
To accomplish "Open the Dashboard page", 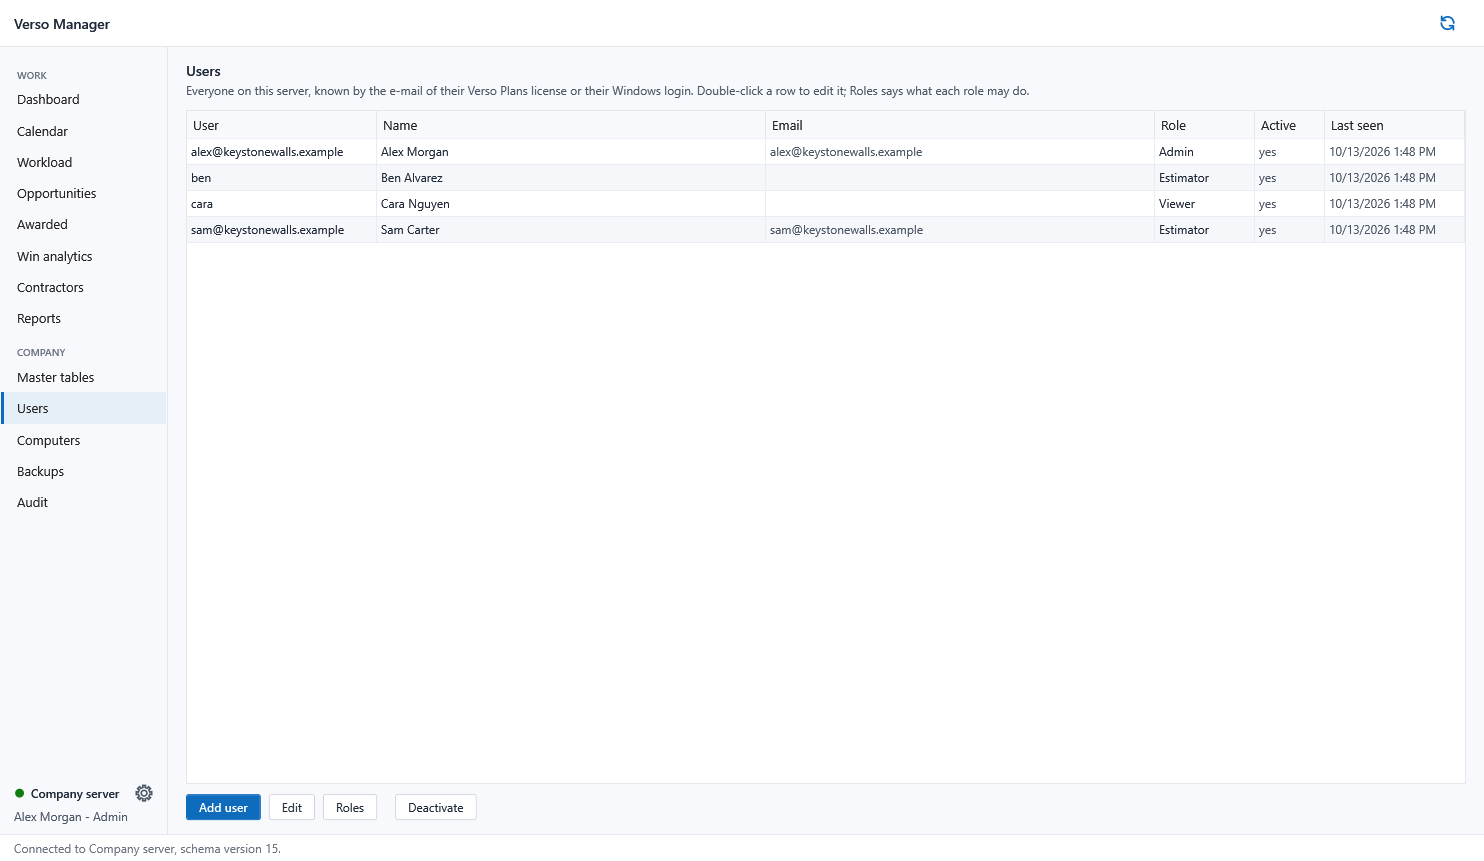I will tap(84, 100).
